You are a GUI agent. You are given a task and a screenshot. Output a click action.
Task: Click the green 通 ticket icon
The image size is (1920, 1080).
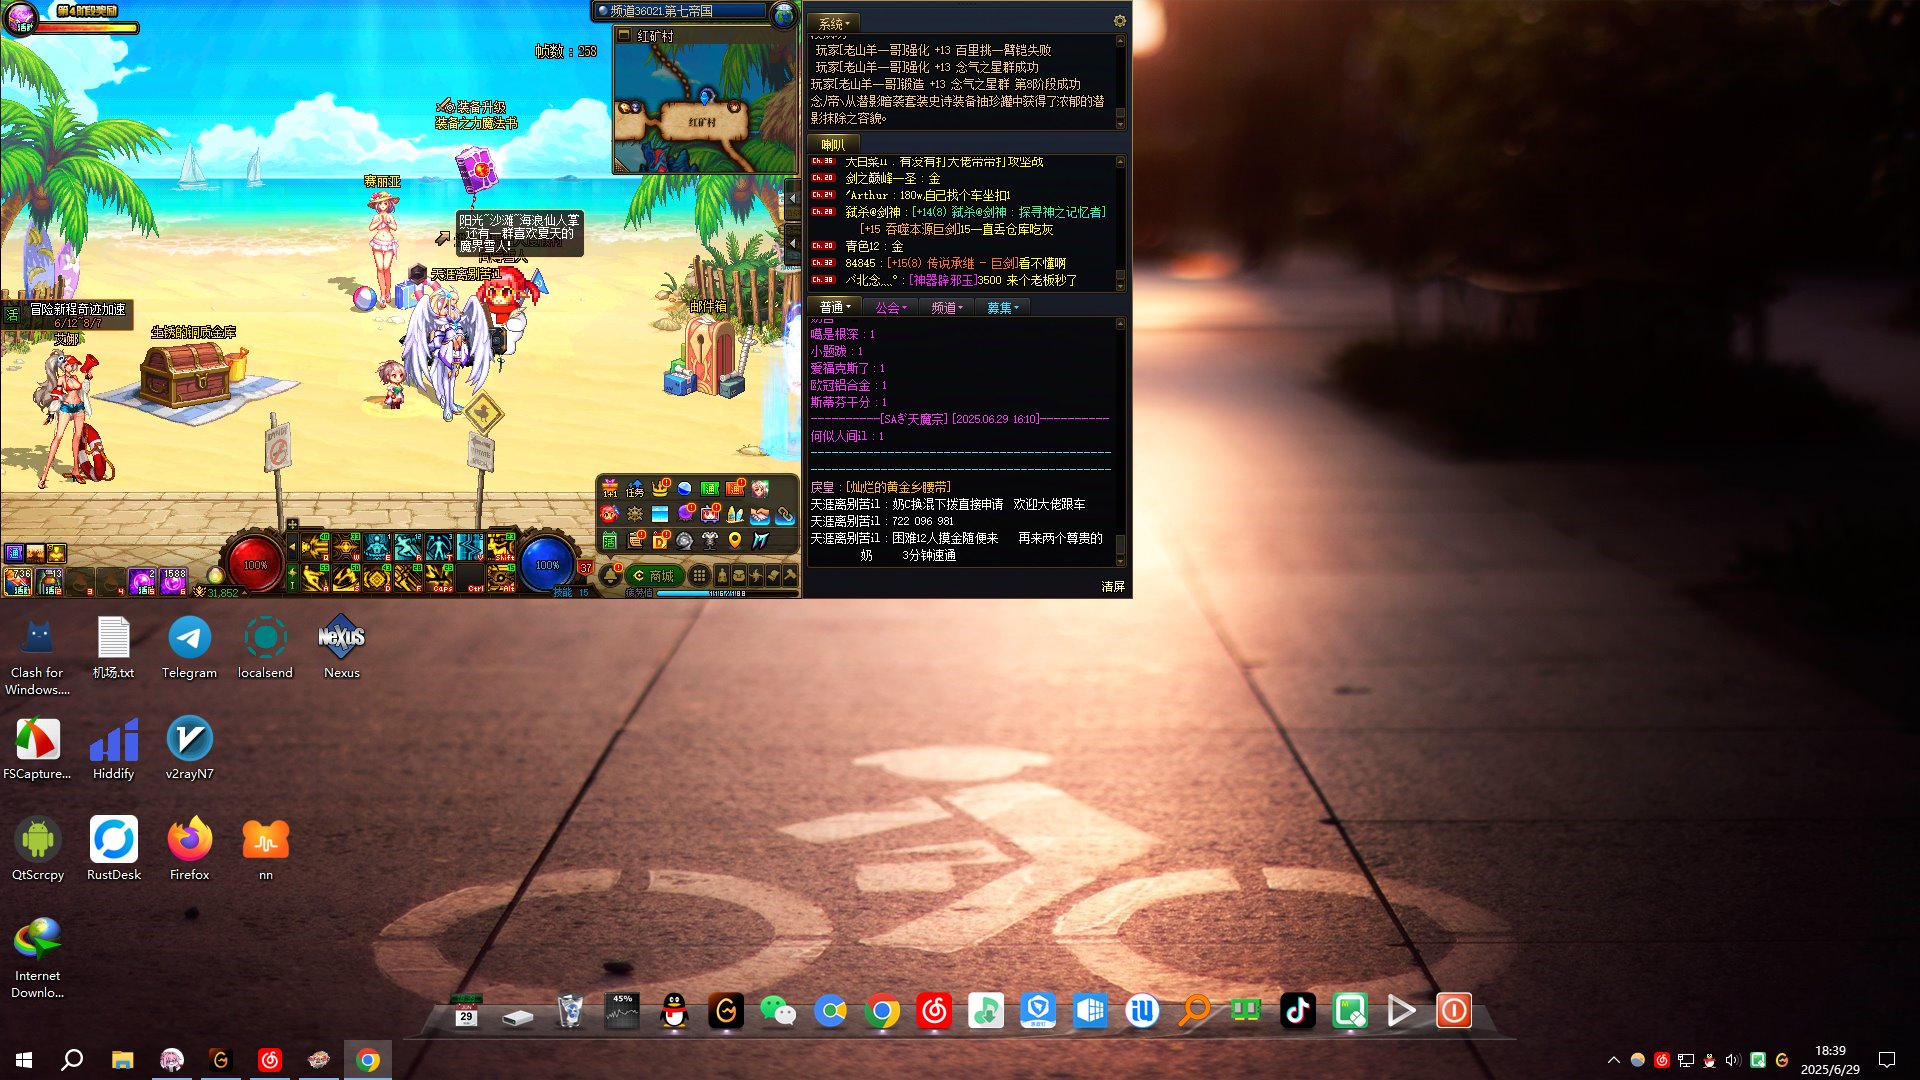710,489
